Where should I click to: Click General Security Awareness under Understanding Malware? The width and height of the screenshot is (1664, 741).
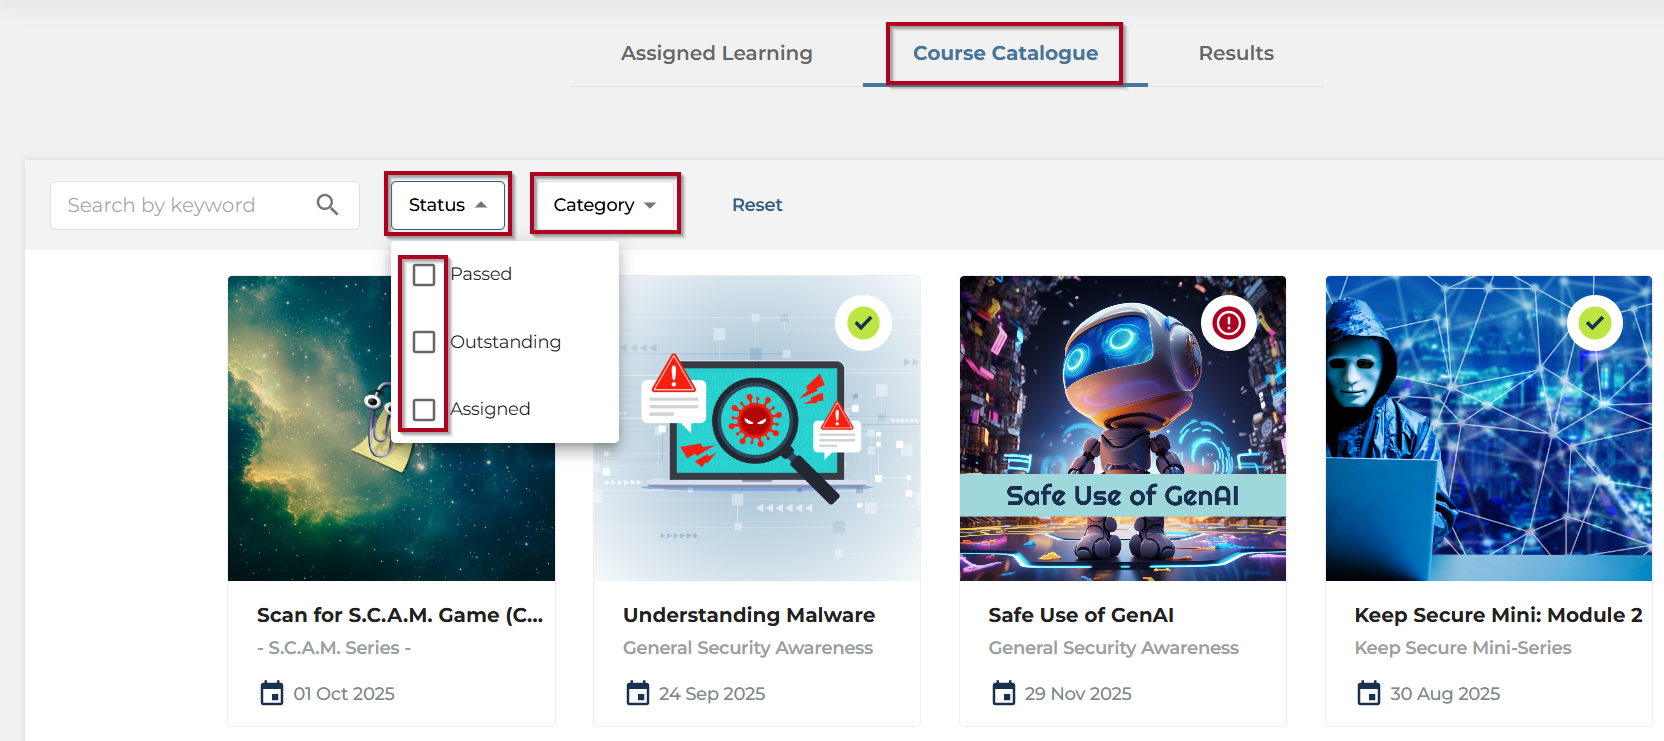pyautogui.click(x=748, y=648)
